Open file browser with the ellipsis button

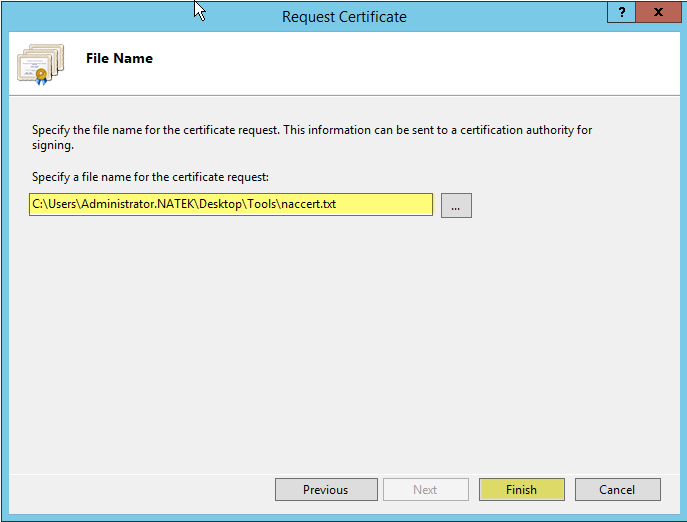(456, 205)
